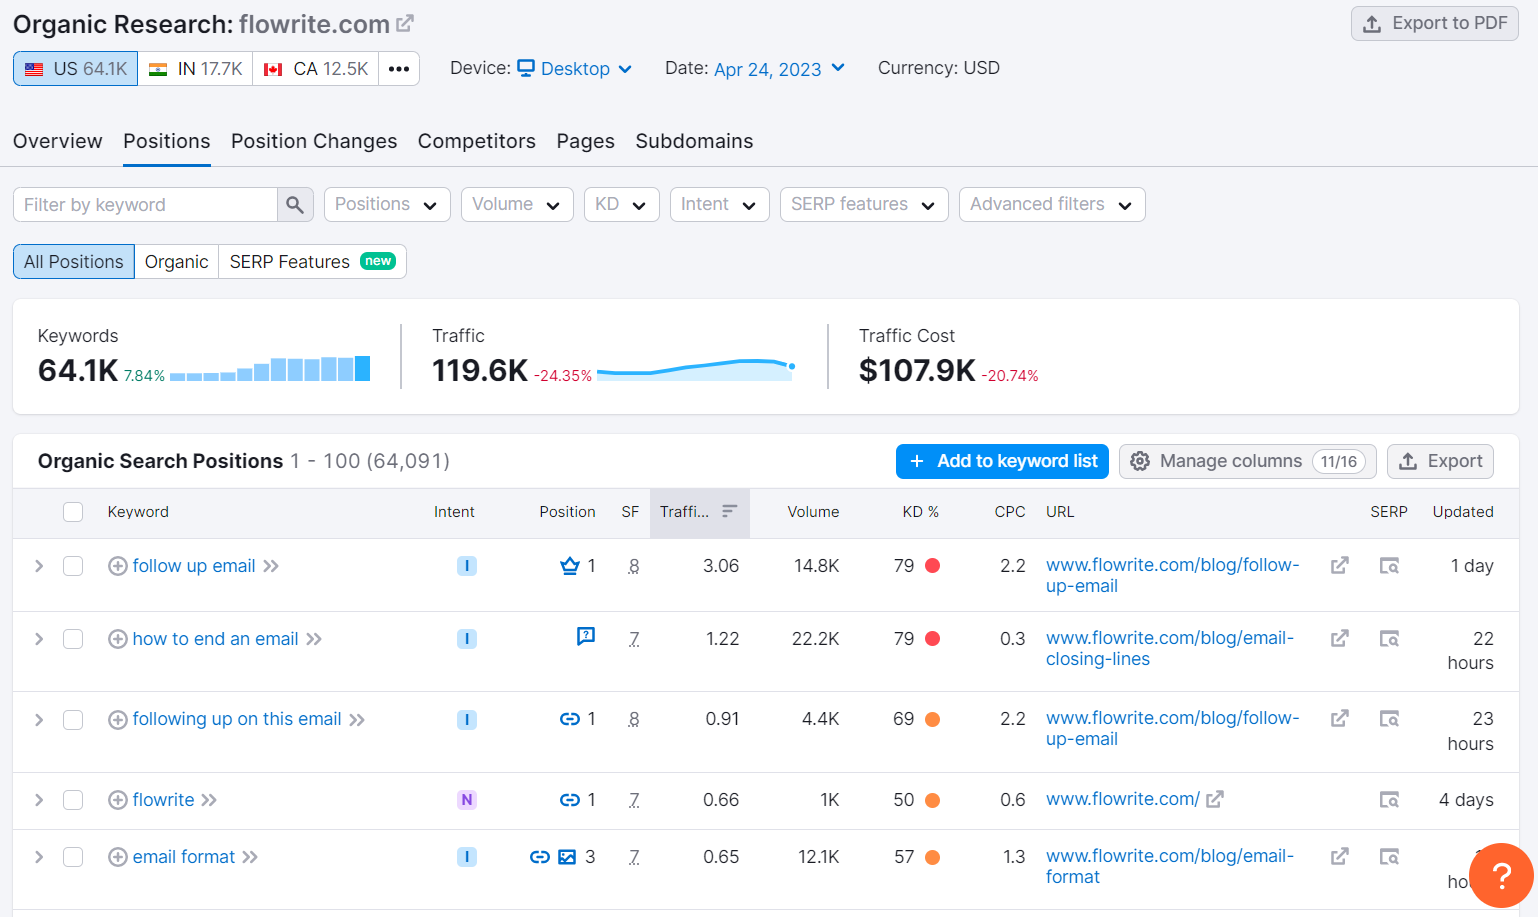
Task: Open Manage columns 11/16 button
Action: (x=1248, y=461)
